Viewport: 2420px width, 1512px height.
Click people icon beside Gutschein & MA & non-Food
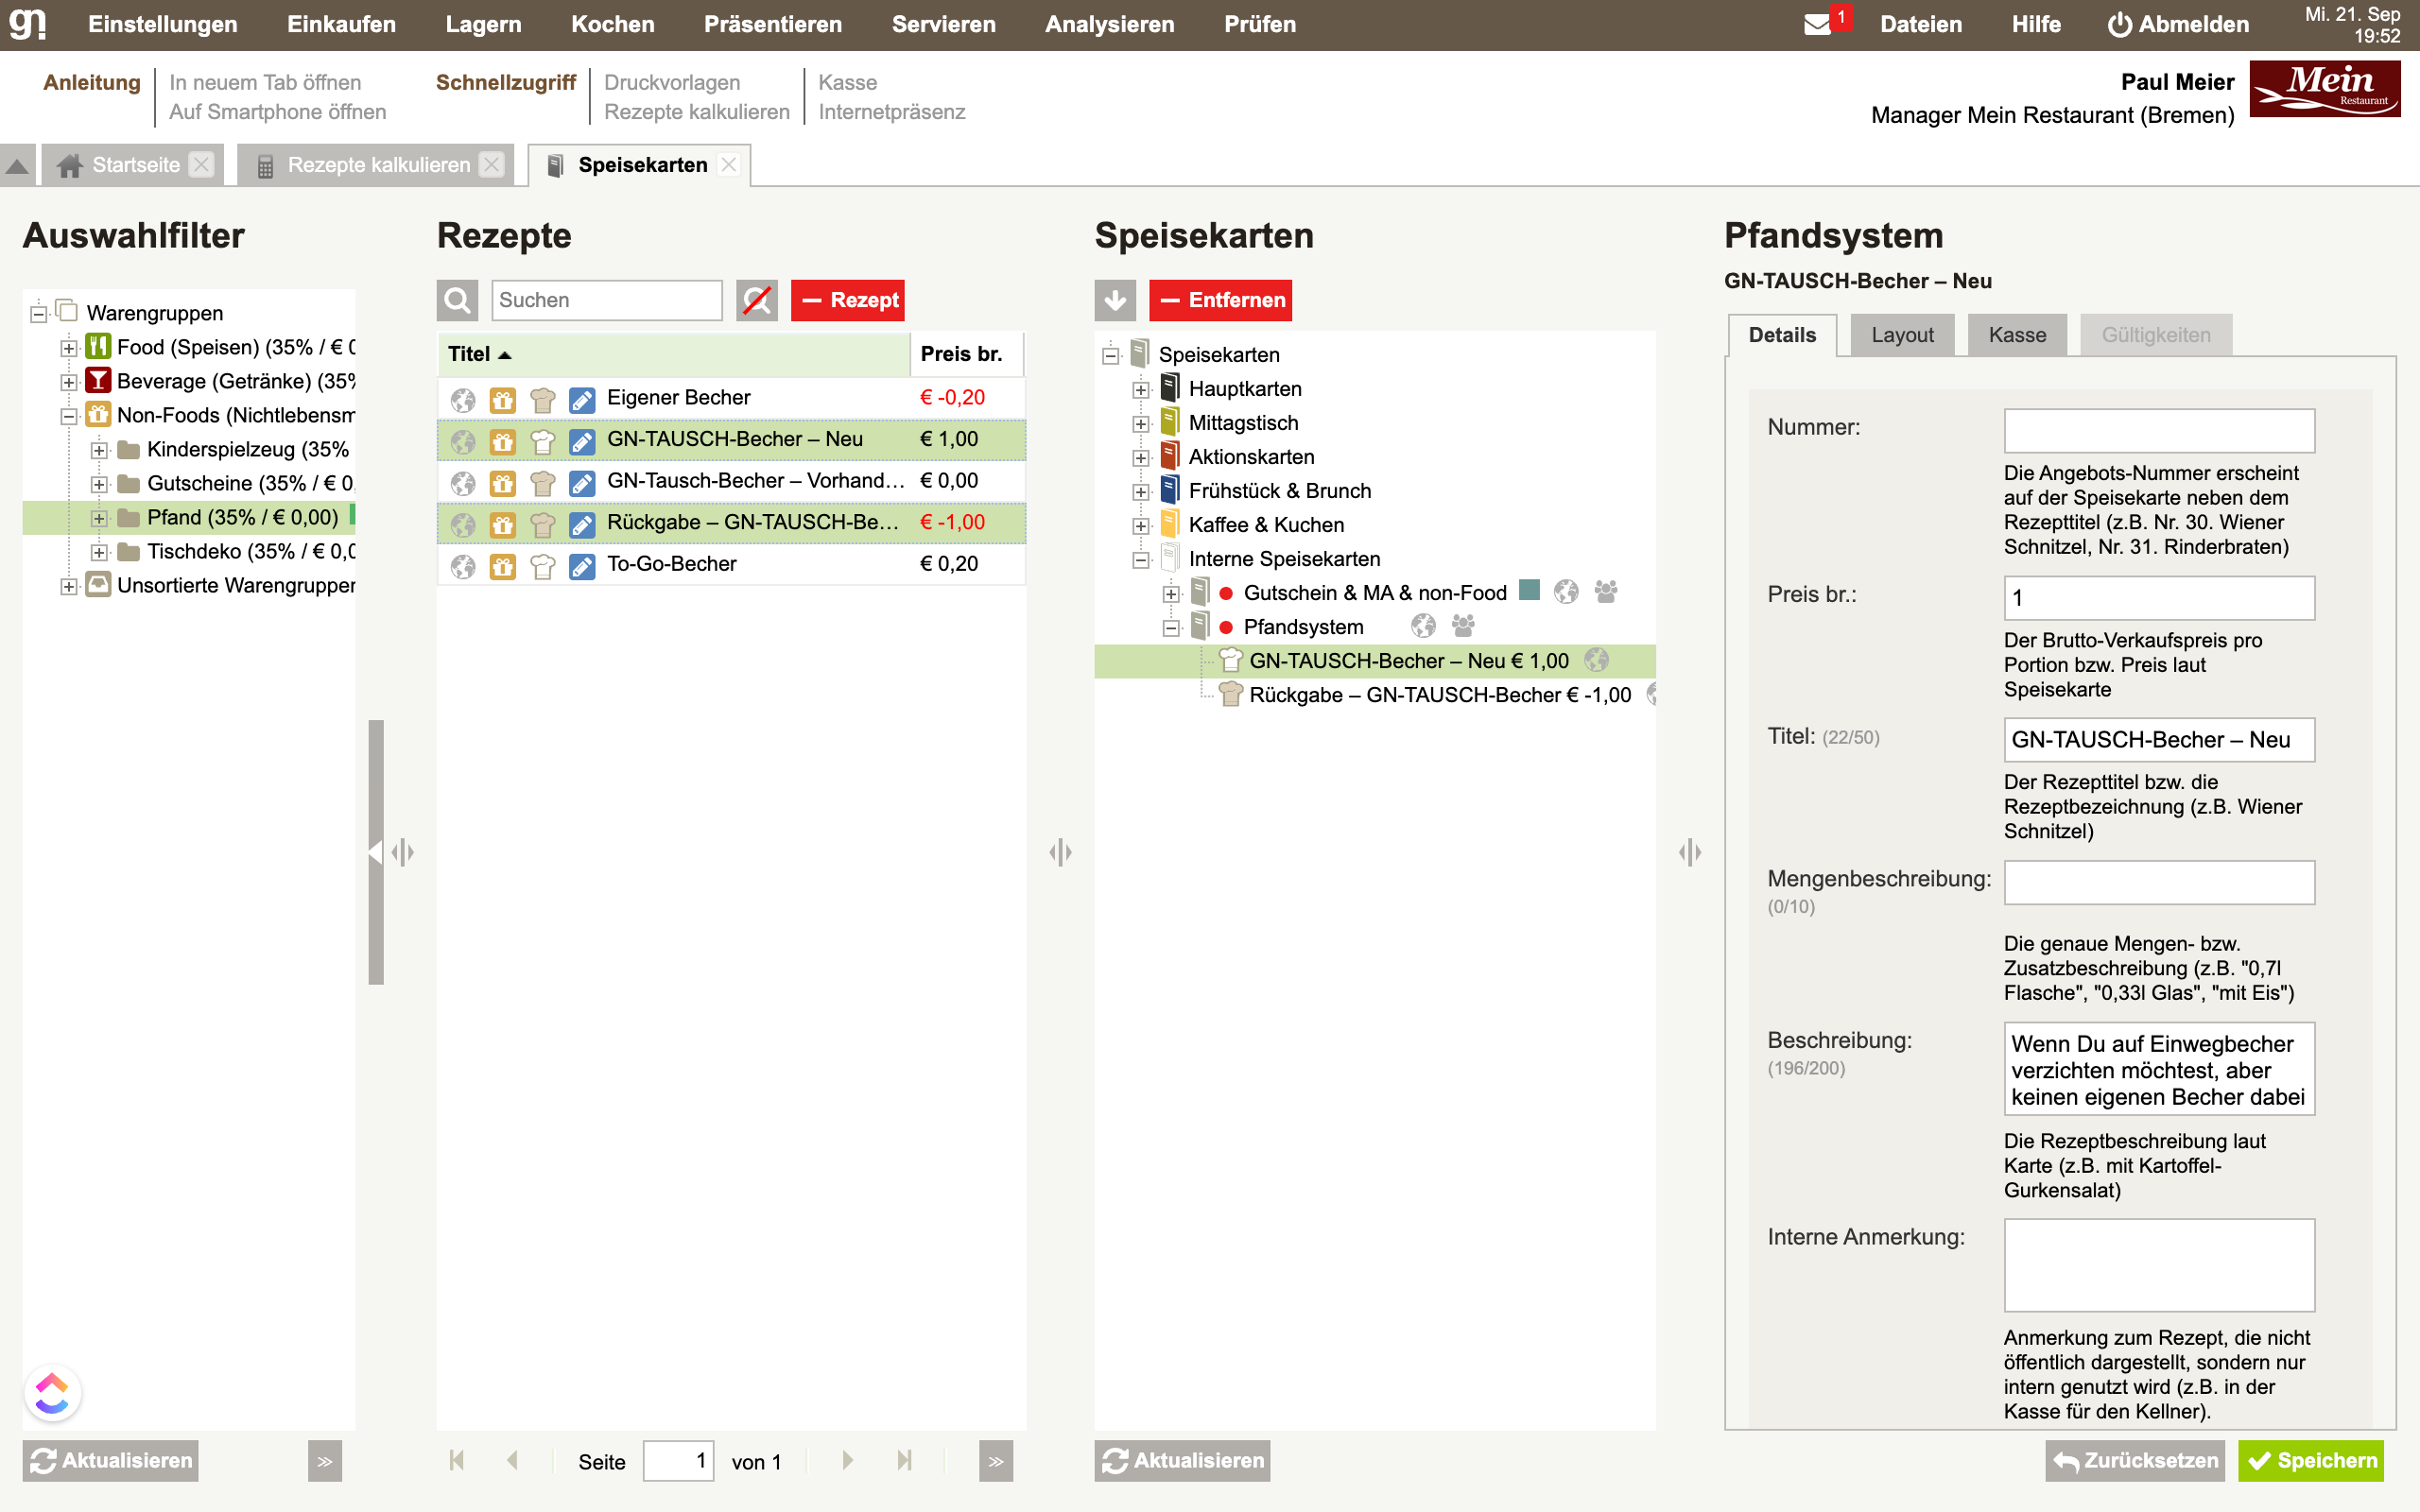tap(1606, 593)
